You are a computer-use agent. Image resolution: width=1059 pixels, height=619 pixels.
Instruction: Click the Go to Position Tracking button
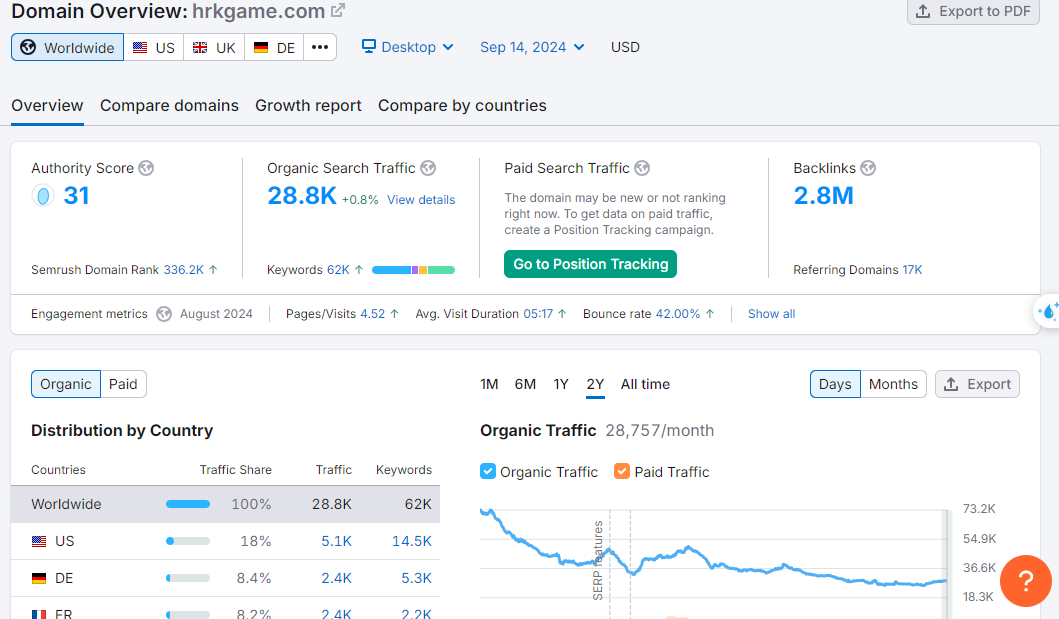click(x=591, y=264)
